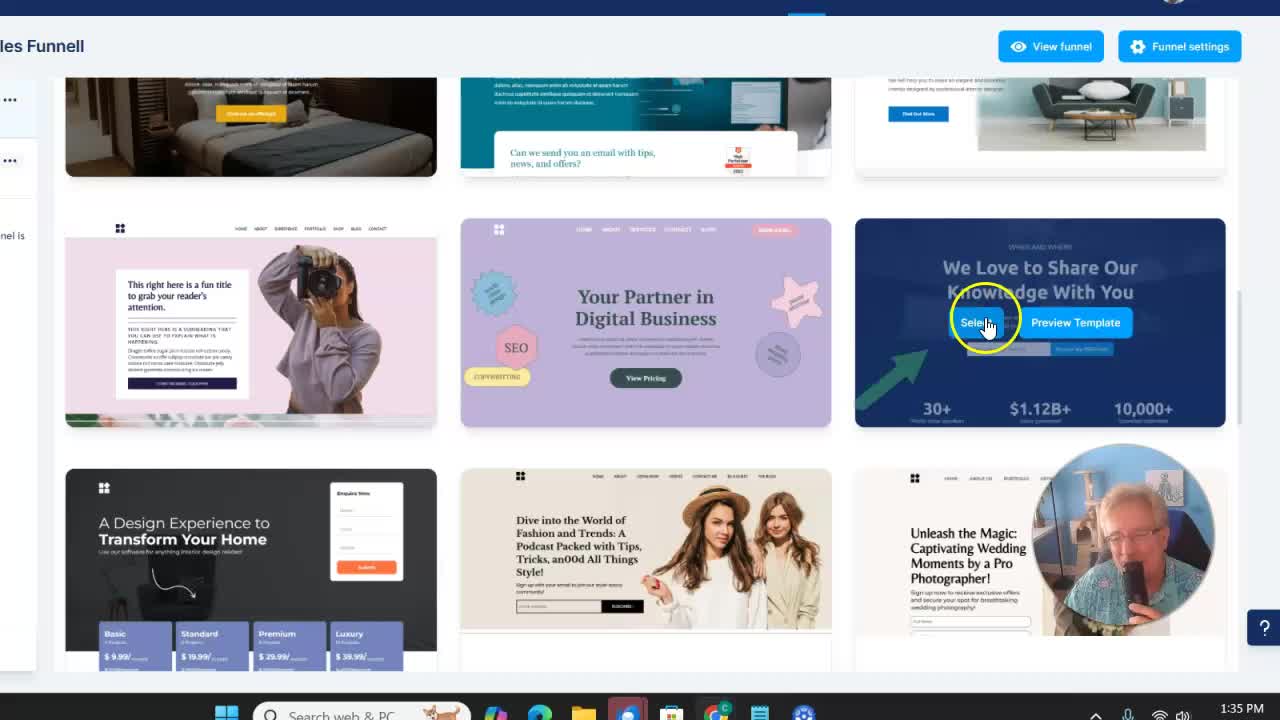
Task: Open the upper three-dot menu in sidebar
Action: point(10,100)
